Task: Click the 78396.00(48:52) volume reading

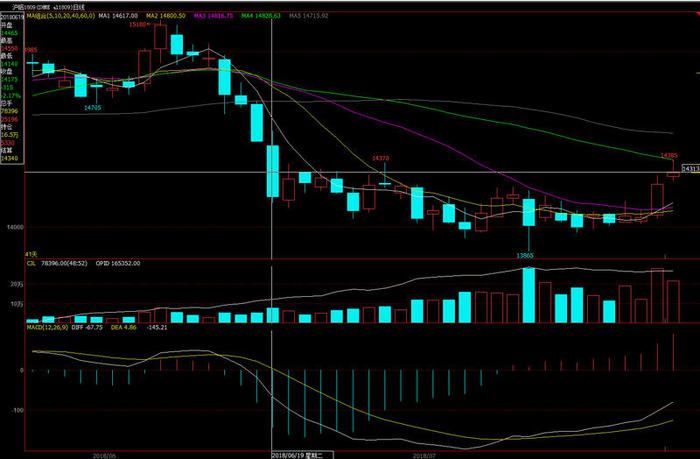Action: [x=64, y=263]
